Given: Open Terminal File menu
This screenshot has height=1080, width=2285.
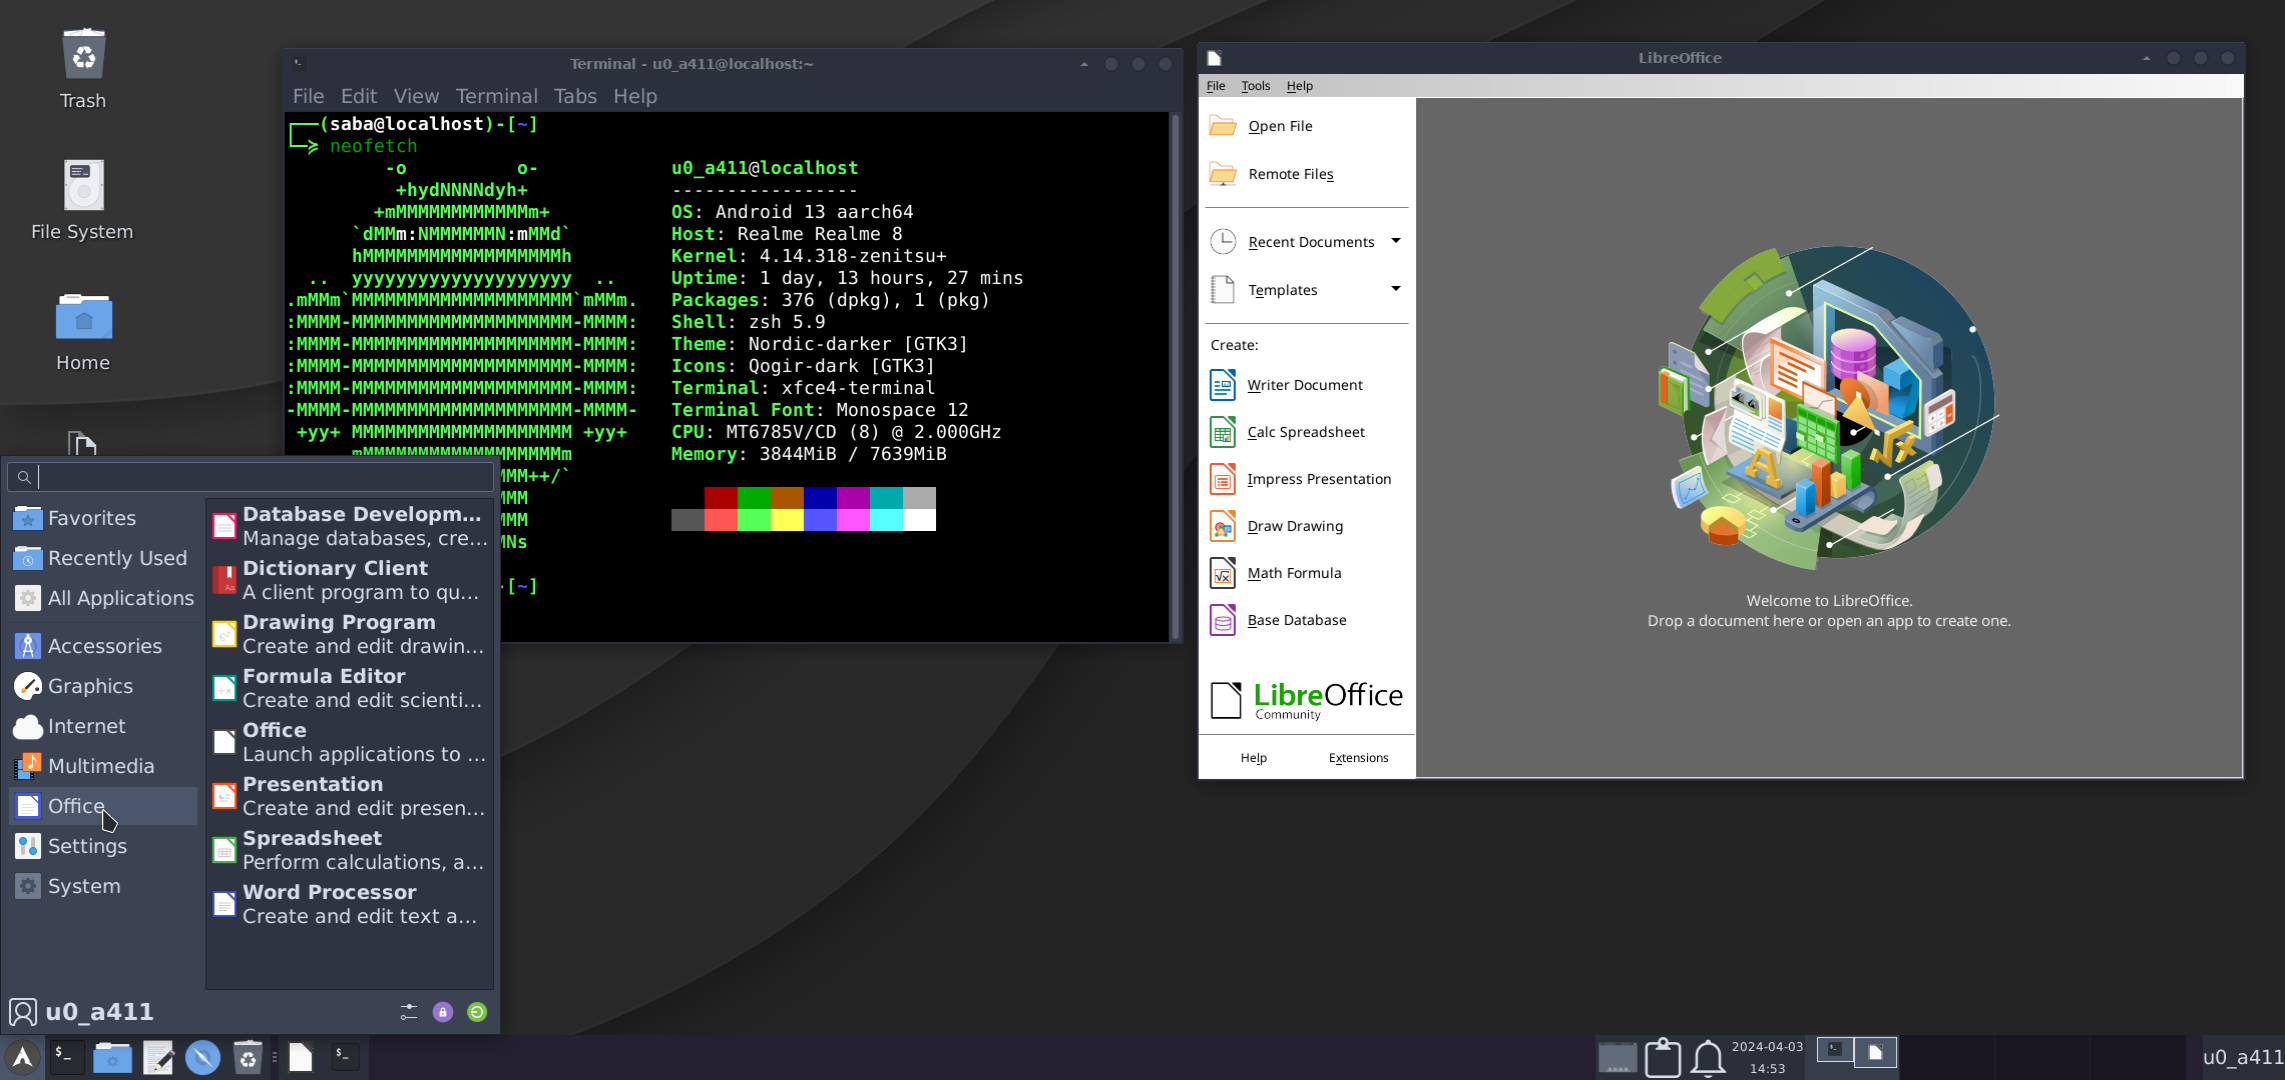Looking at the screenshot, I should (308, 96).
